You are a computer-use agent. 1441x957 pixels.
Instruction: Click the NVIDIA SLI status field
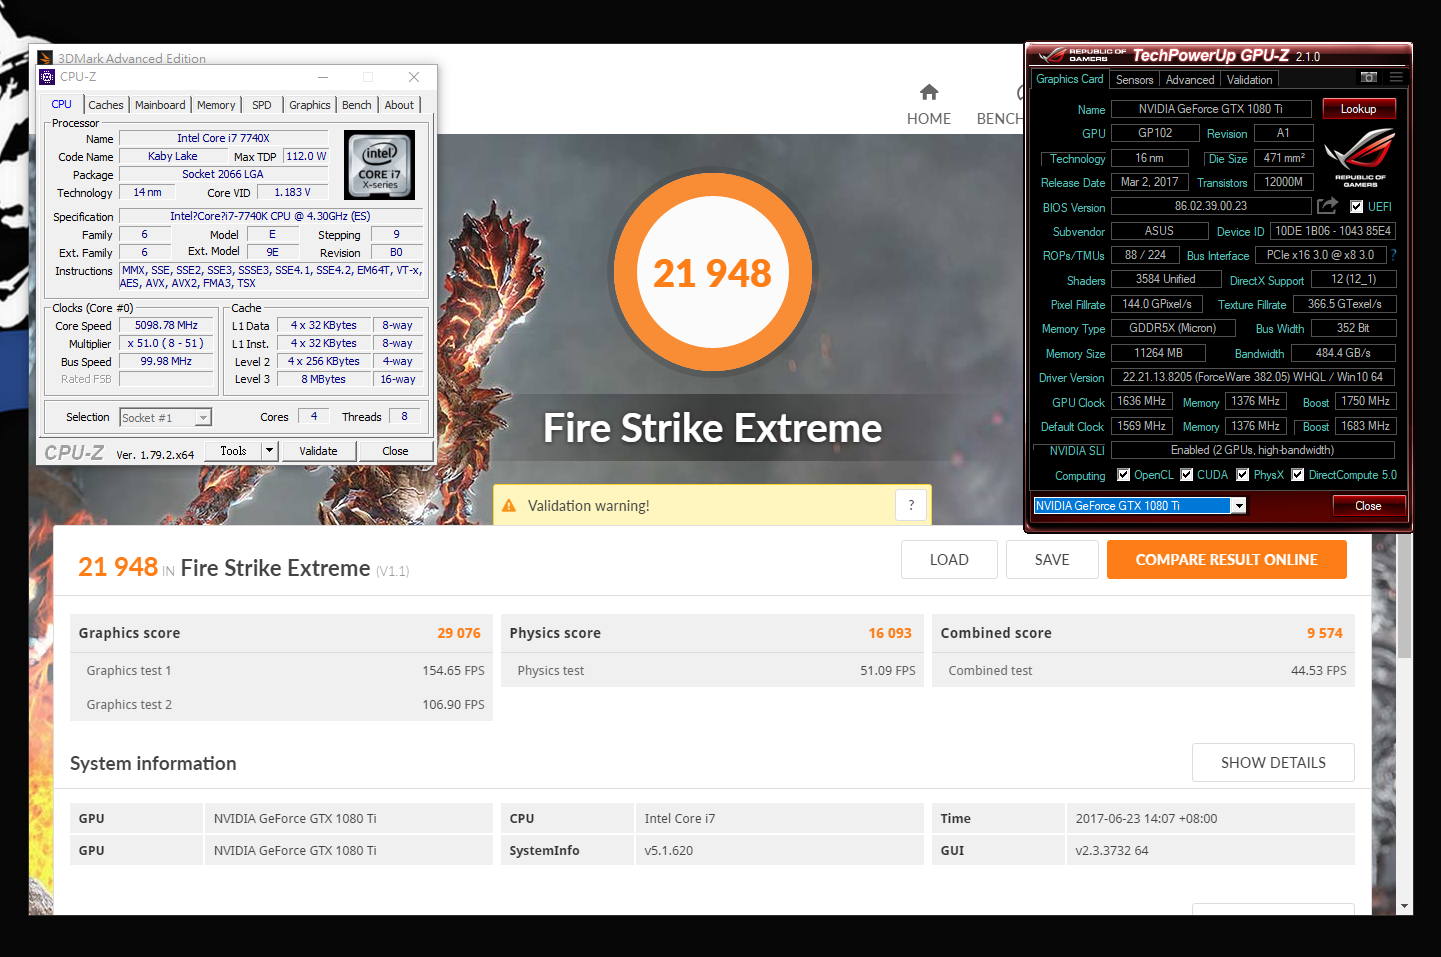coord(1253,450)
